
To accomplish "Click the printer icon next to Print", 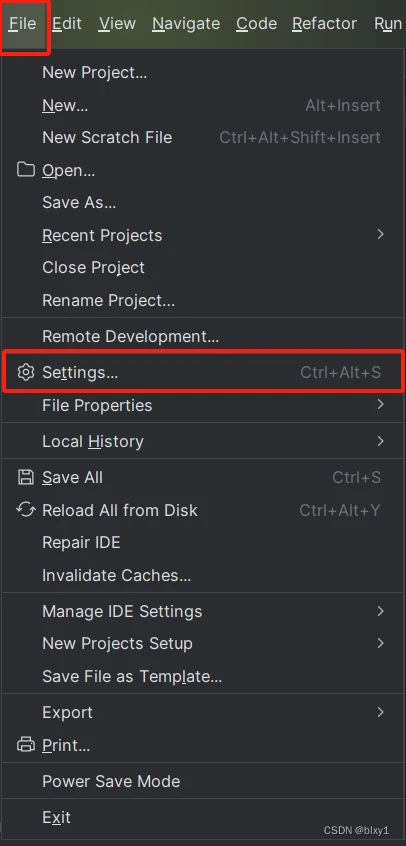I will click(x=25, y=745).
